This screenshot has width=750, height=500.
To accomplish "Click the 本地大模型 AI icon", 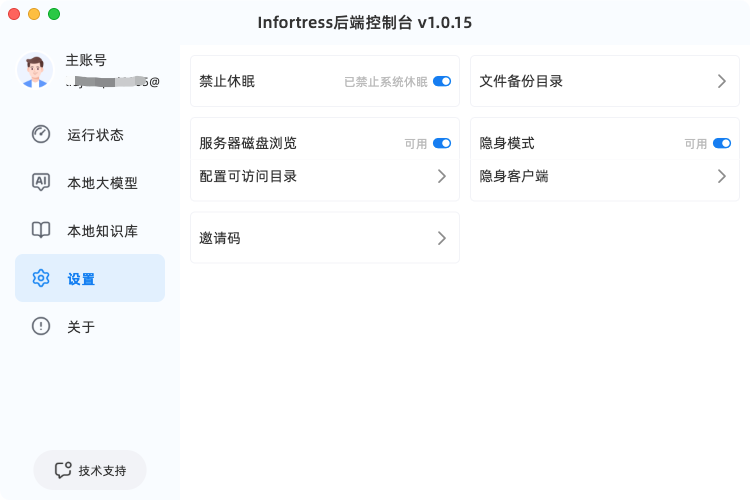I will coord(41,182).
